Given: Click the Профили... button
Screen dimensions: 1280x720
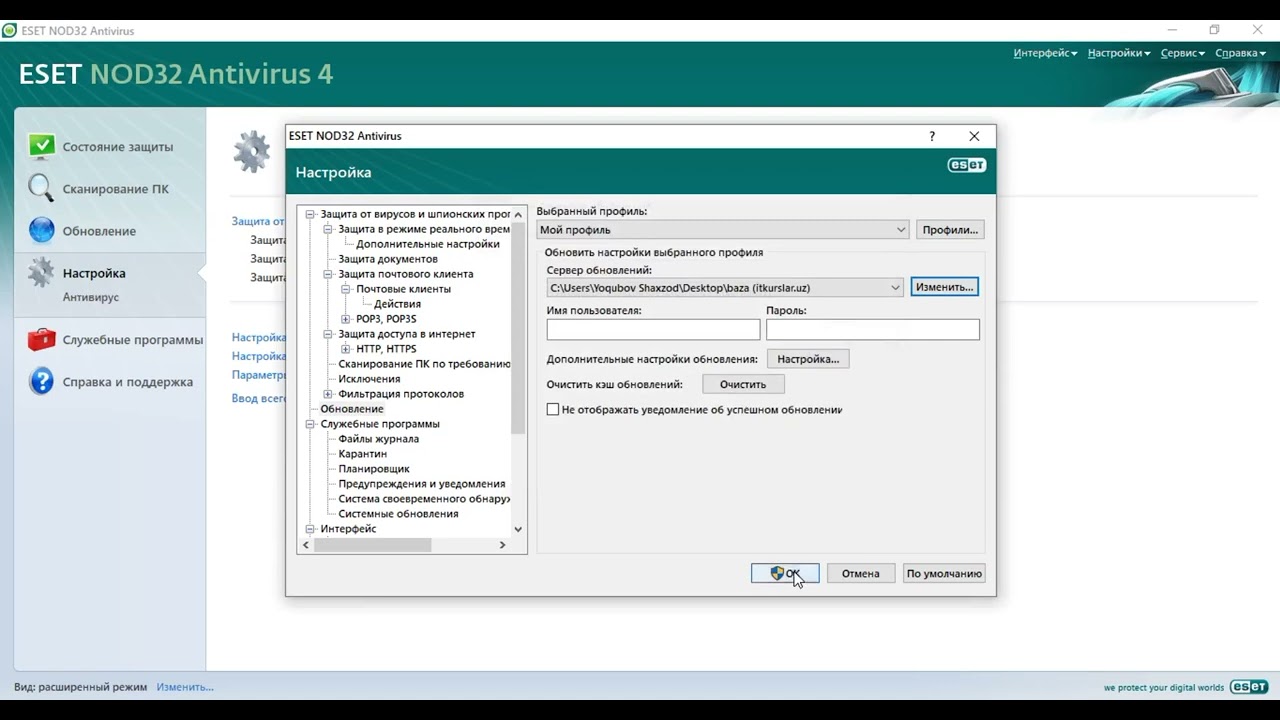Looking at the screenshot, I should (950, 230).
